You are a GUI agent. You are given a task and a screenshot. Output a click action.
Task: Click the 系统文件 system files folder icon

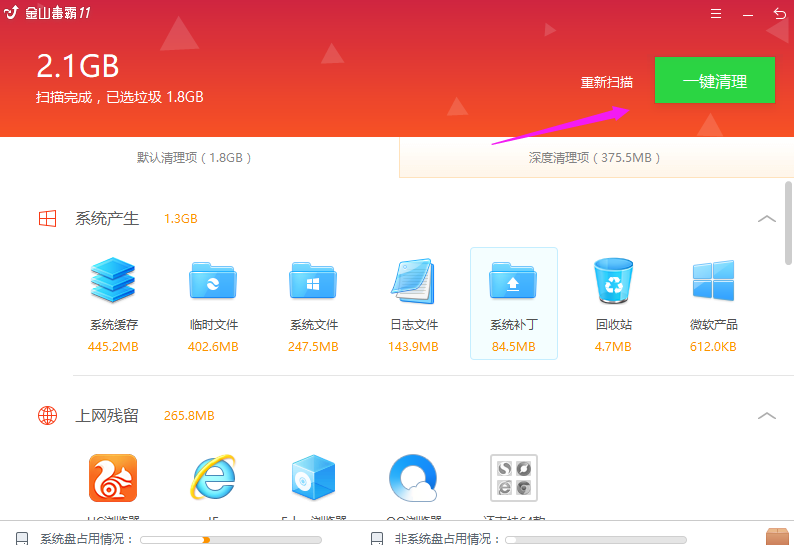[313, 281]
